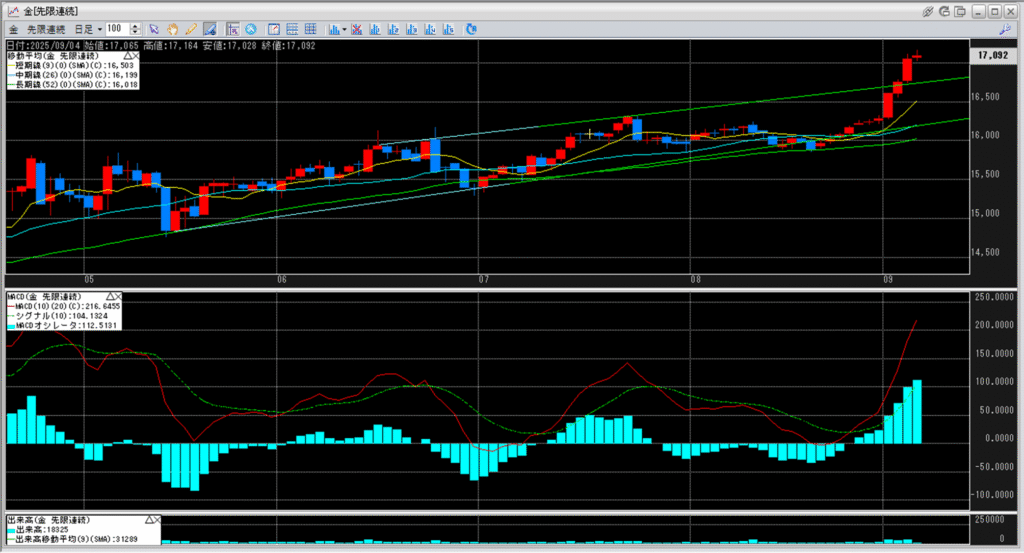Pick the pencil drawing tool

190,29
